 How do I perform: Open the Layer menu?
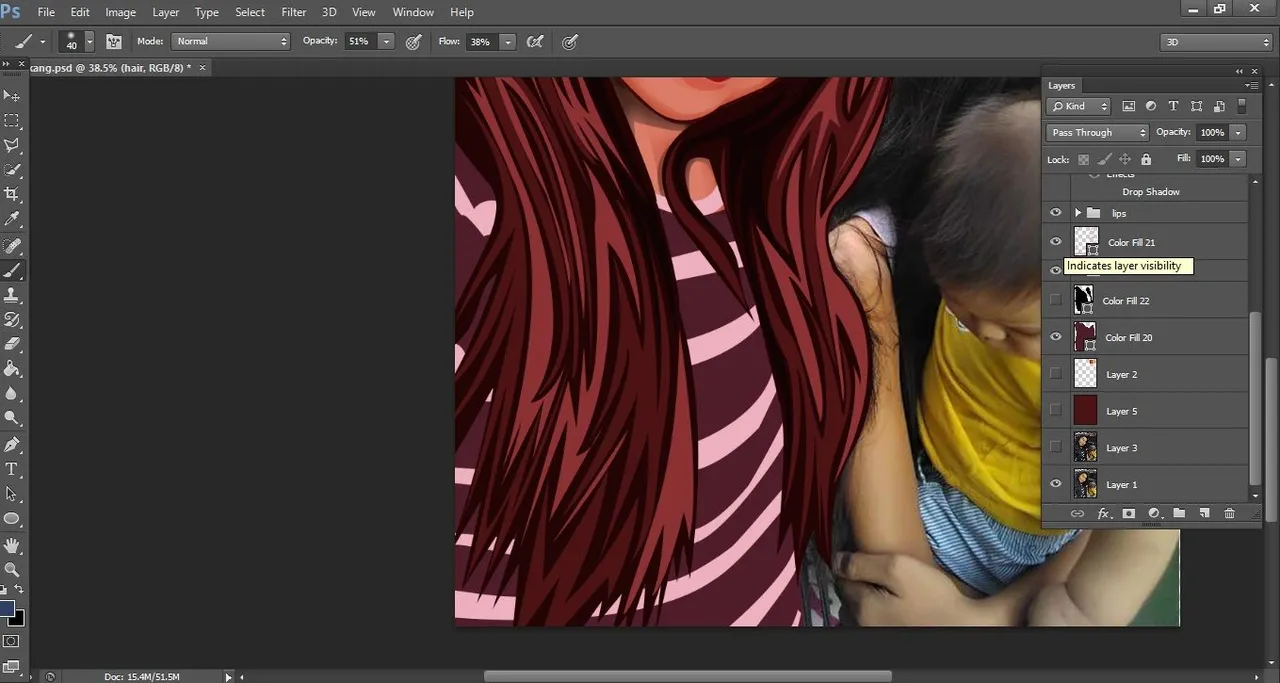[x=166, y=12]
